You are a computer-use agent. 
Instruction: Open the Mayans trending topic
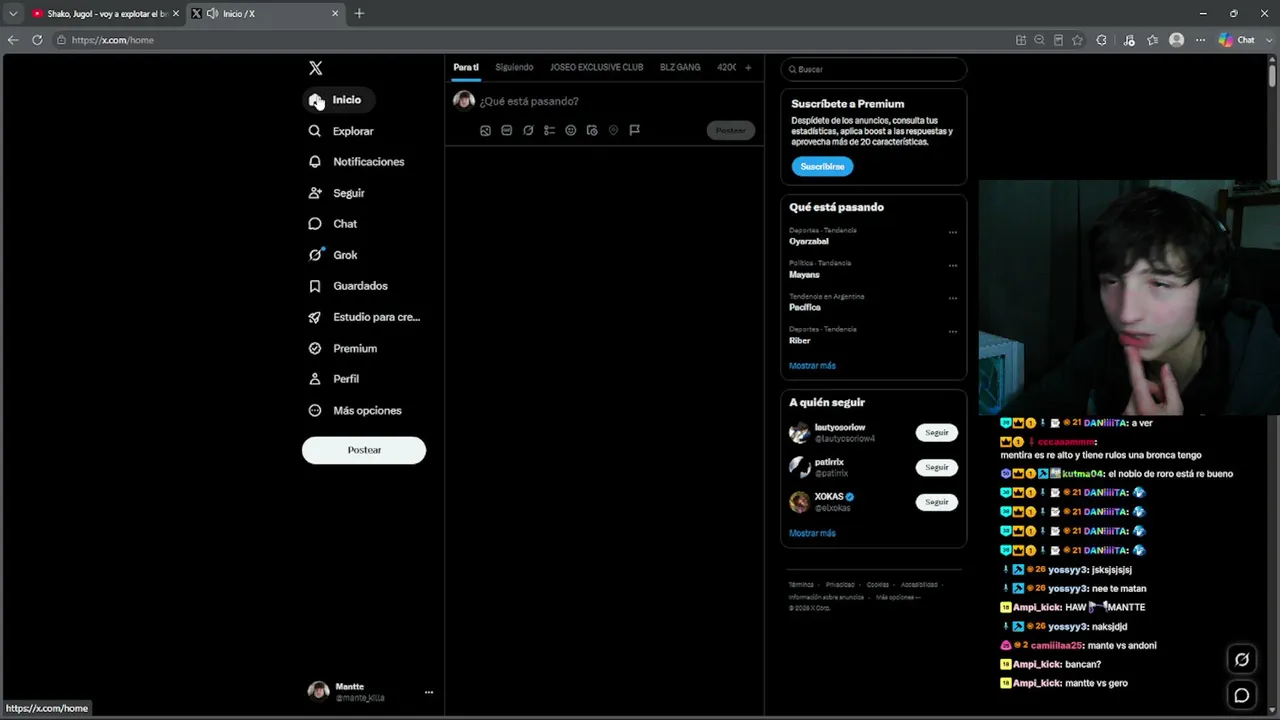pyautogui.click(x=804, y=274)
